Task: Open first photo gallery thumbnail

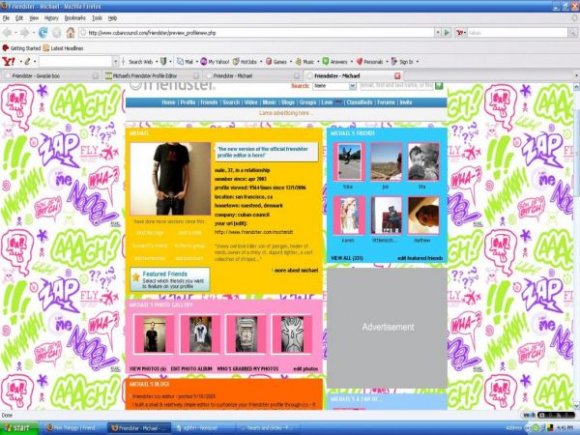Action: point(154,334)
